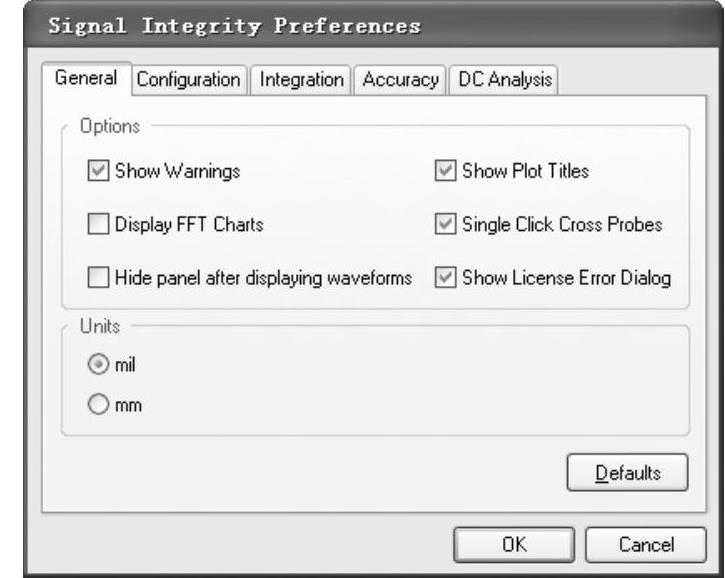Click the Units group heading
Viewport: 725px width, 578px height.
click(x=98, y=327)
